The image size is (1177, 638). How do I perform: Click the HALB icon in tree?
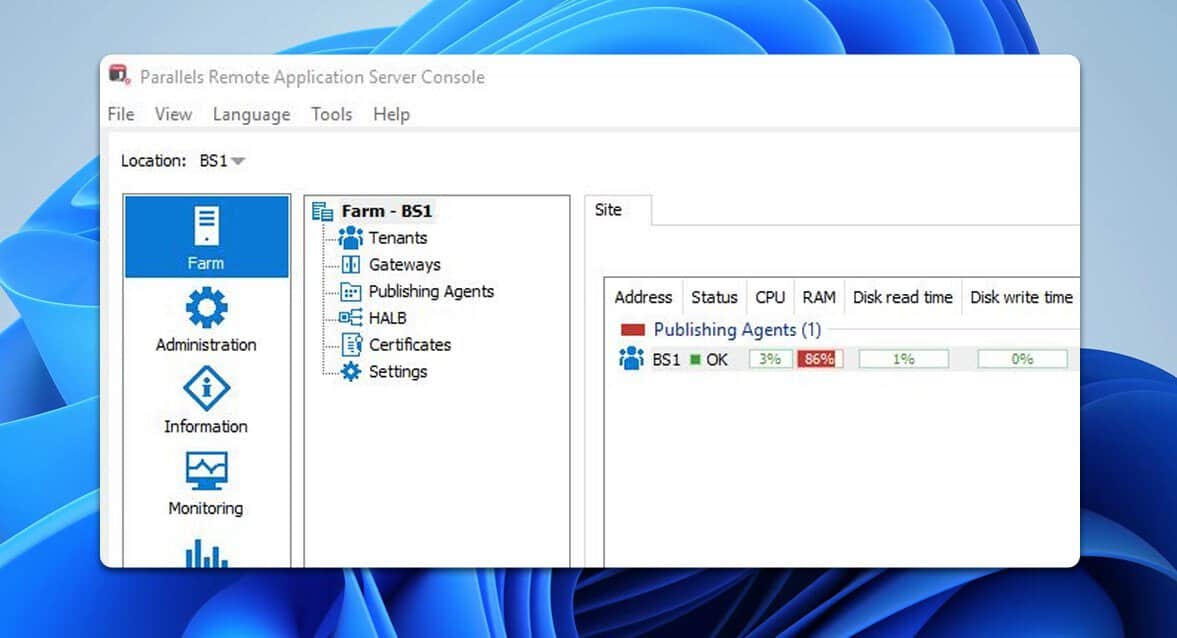point(351,317)
